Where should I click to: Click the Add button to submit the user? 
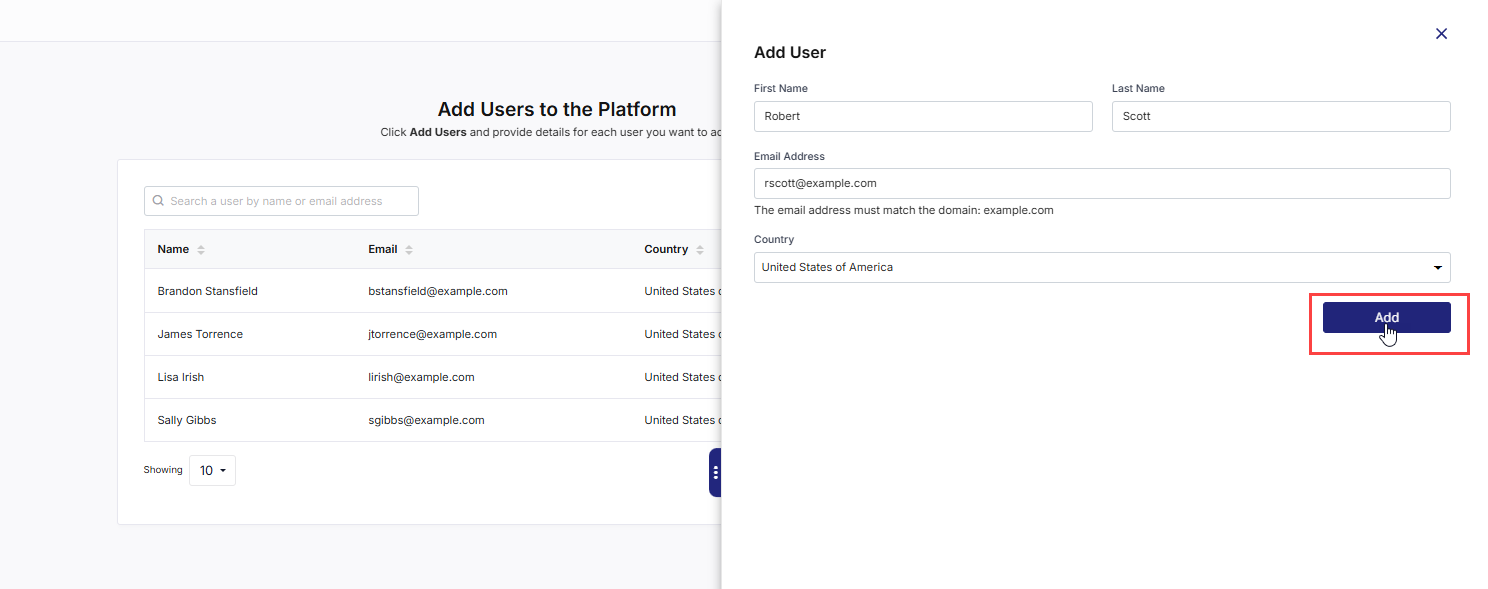tap(1386, 317)
